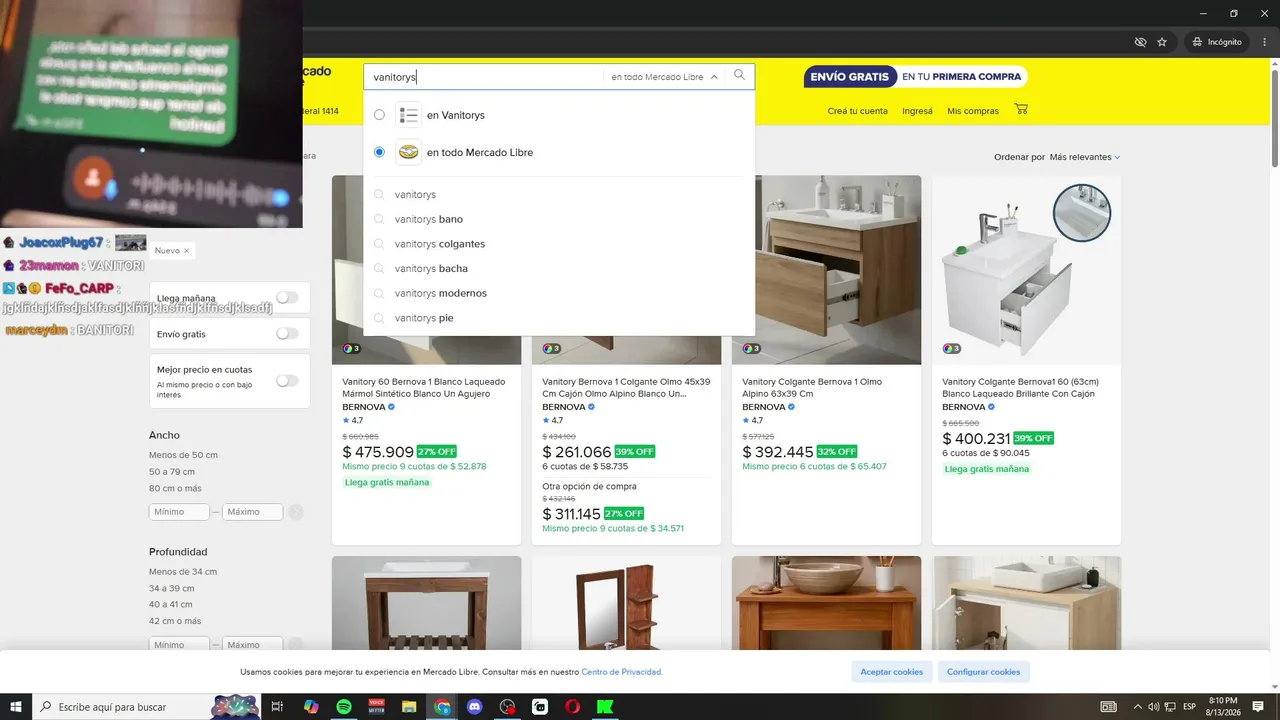Filter width by "80 cm o más"
The height and width of the screenshot is (720, 1280).
[x=175, y=488]
